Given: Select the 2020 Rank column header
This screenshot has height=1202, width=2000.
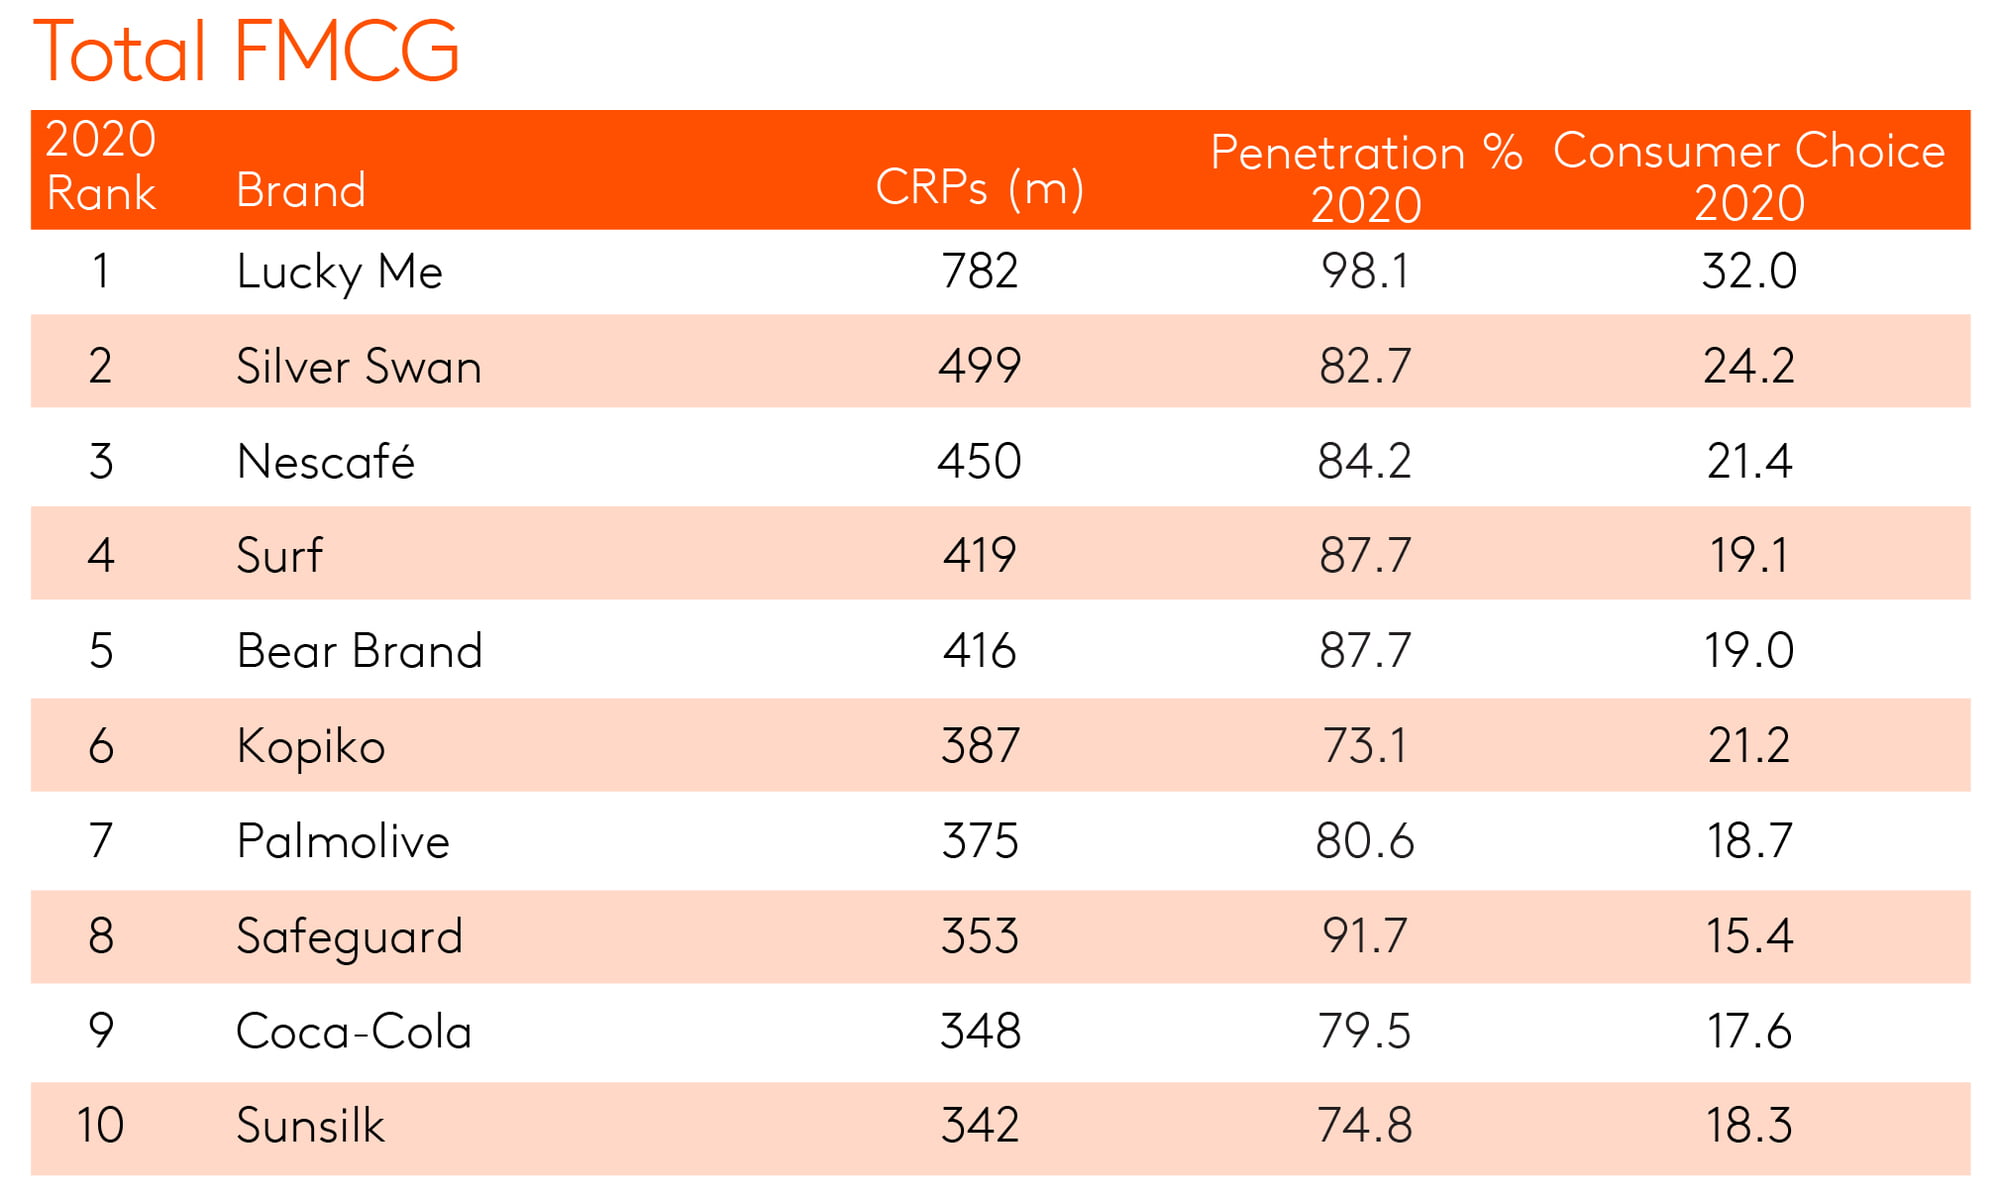Looking at the screenshot, I should (x=101, y=166).
